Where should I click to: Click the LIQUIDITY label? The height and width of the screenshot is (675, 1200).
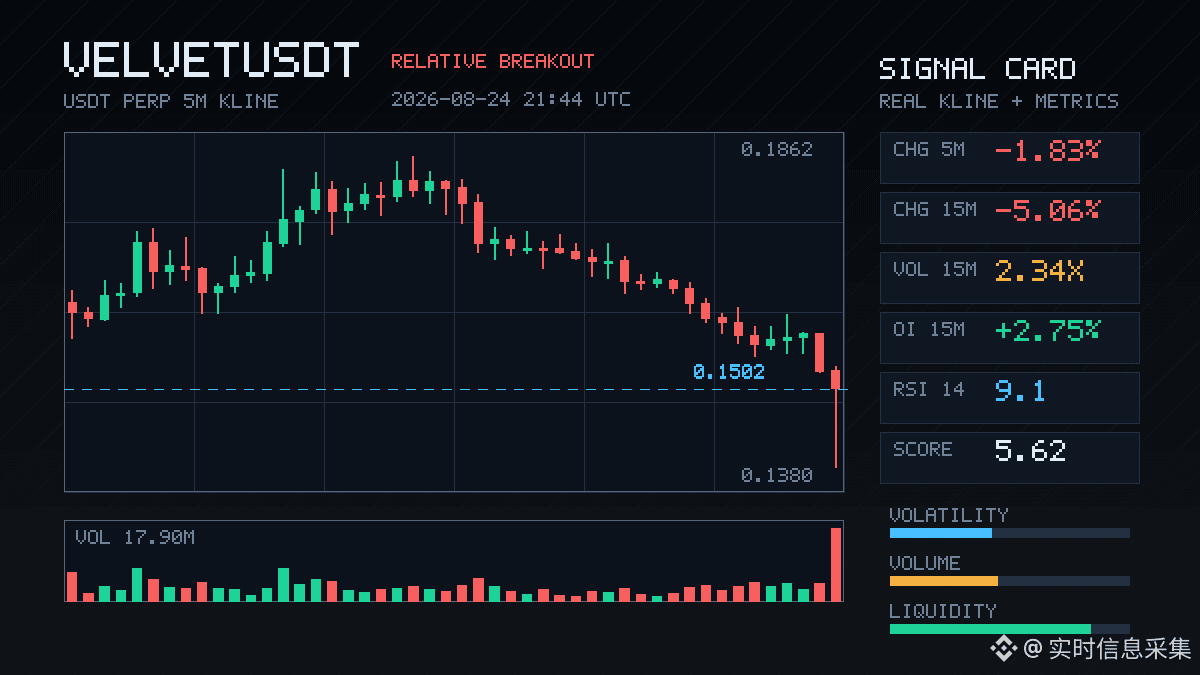pos(943,611)
